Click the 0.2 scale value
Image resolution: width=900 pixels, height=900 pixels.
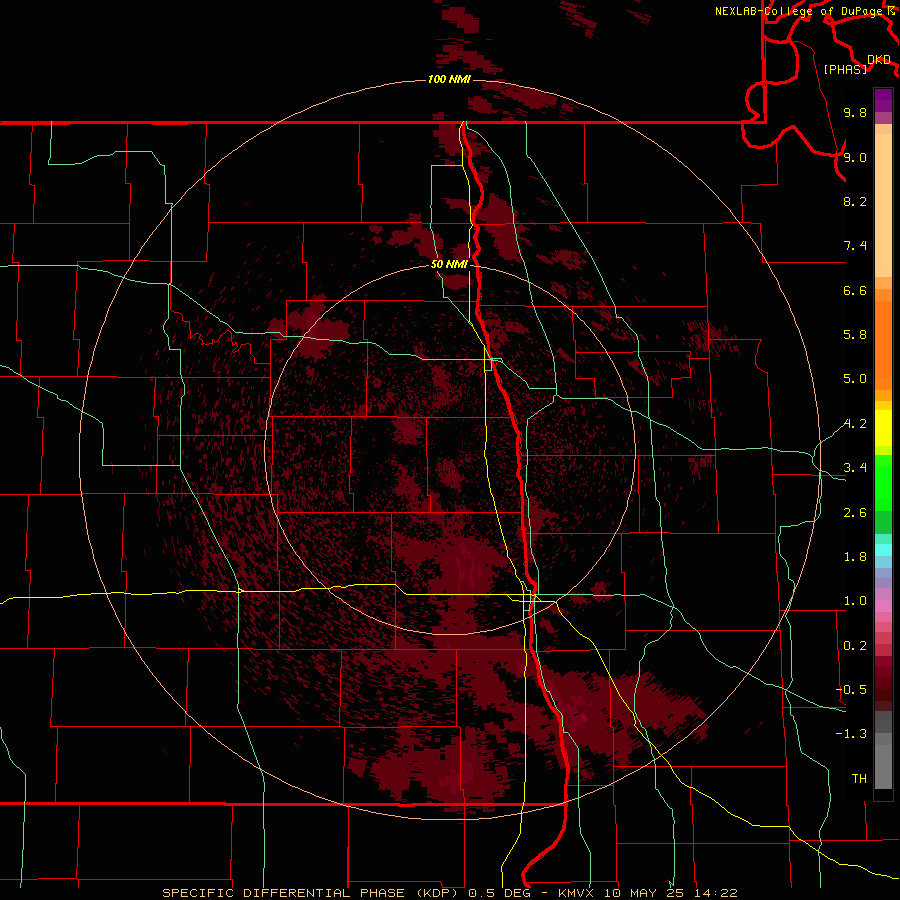[x=855, y=646]
